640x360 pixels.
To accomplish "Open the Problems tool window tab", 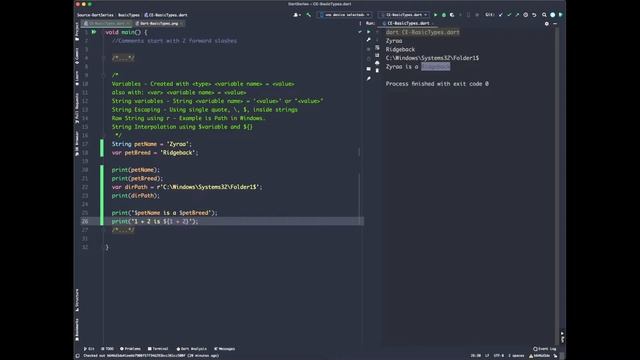I will (x=130, y=349).
